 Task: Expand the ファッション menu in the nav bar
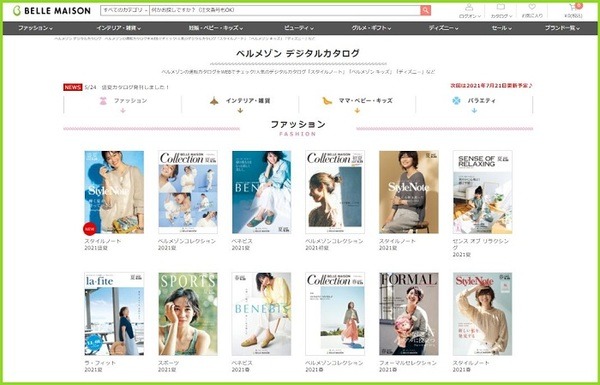click(36, 28)
